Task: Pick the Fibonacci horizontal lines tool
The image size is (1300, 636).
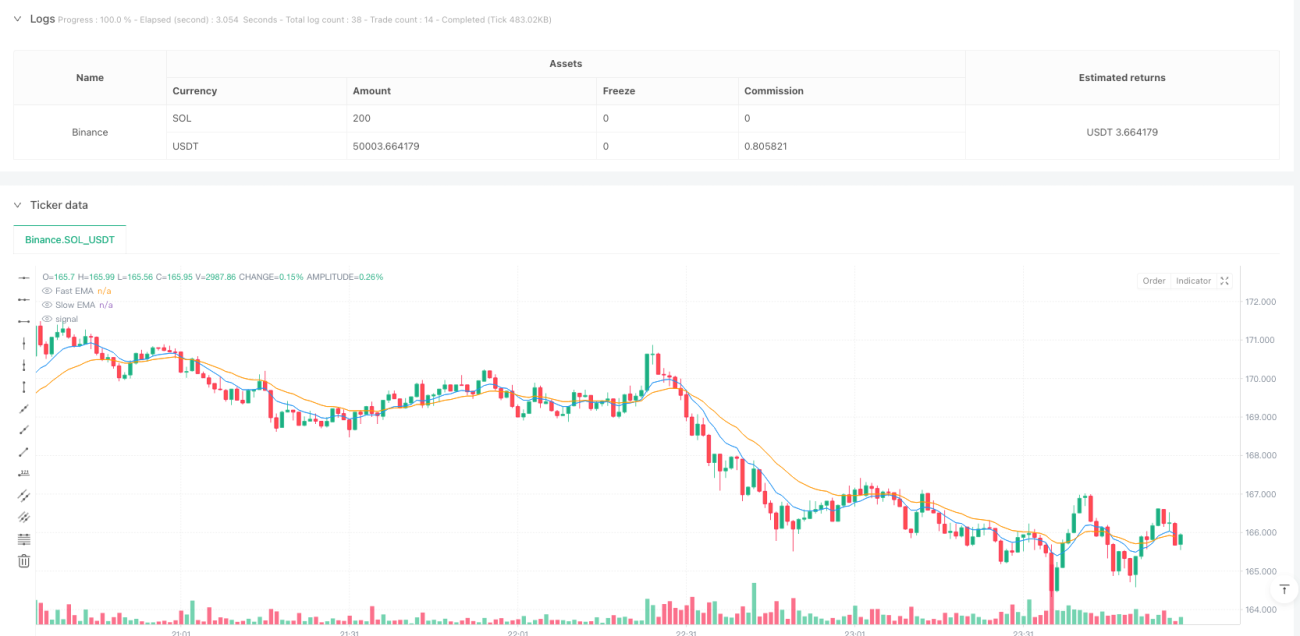Action: click(x=24, y=539)
